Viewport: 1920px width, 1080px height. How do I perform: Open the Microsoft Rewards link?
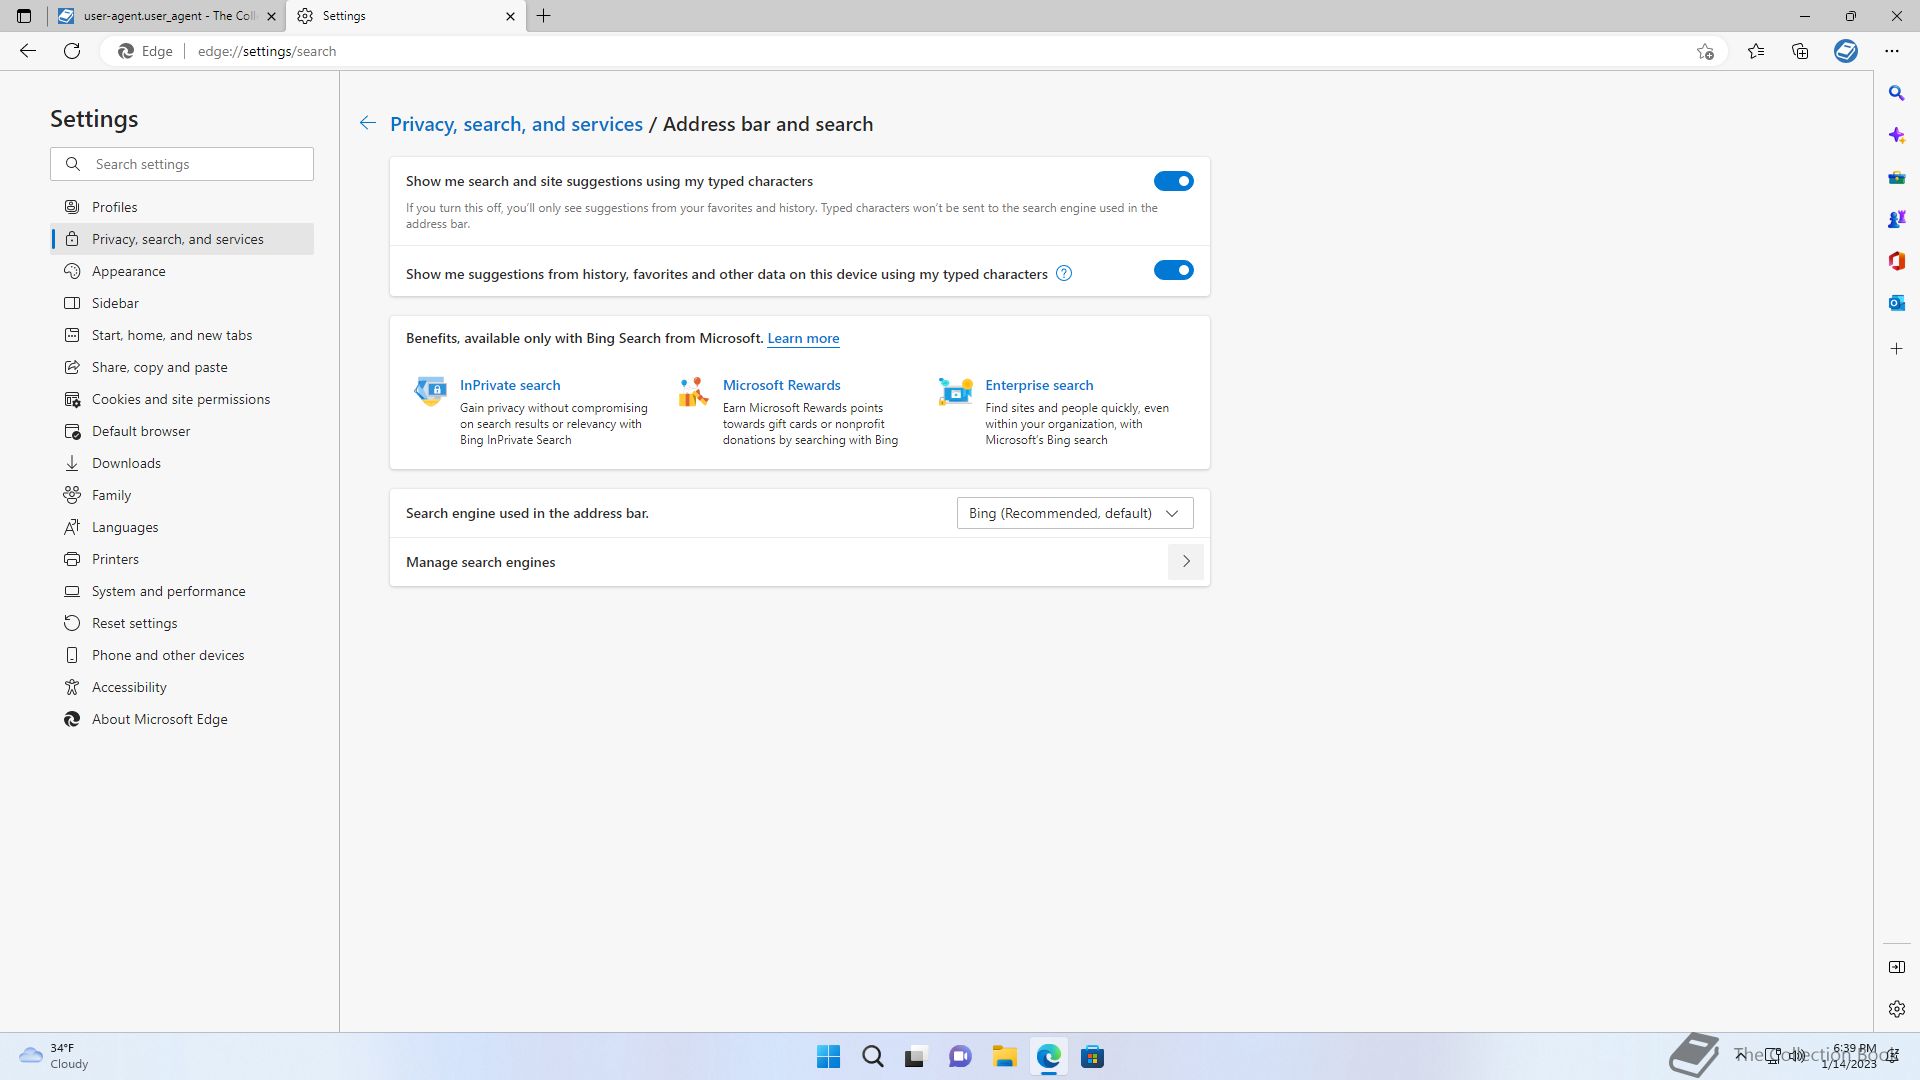(x=781, y=385)
